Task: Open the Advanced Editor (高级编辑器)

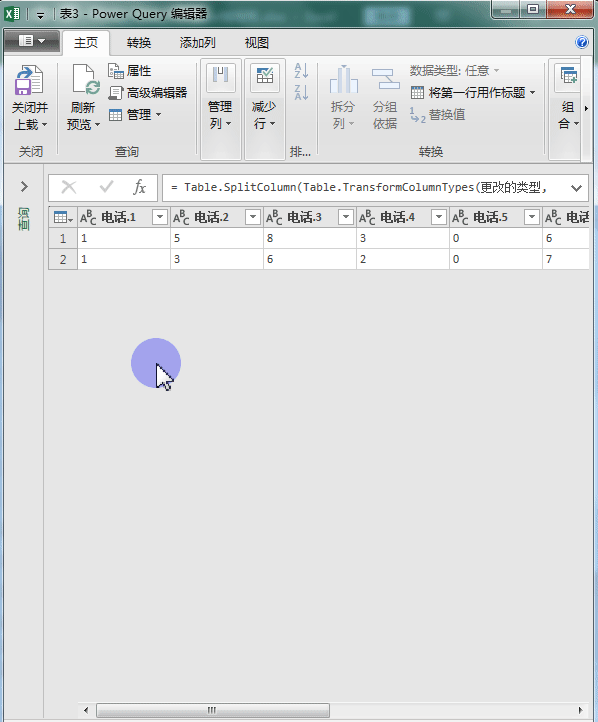Action: 148,93
